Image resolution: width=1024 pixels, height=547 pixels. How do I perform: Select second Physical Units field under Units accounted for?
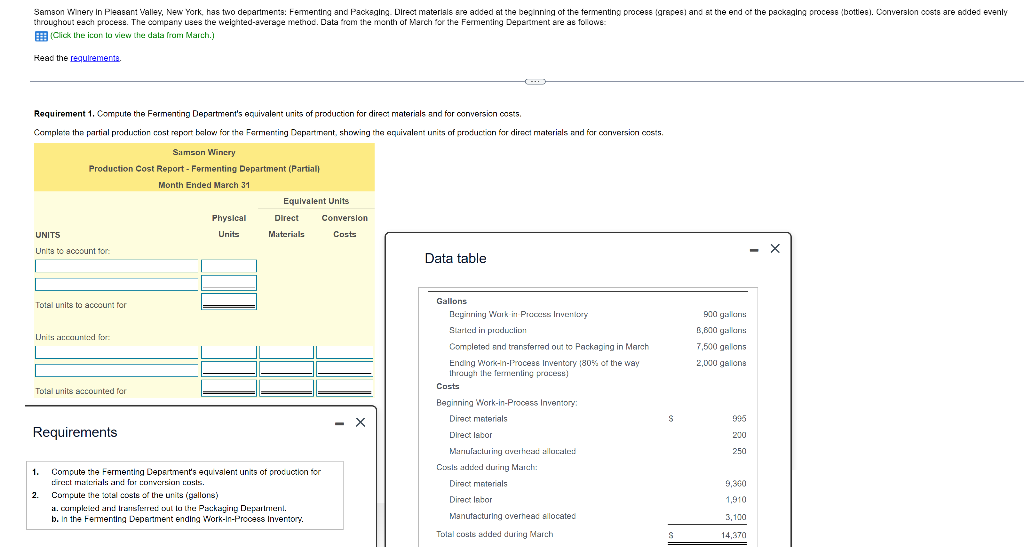(229, 369)
